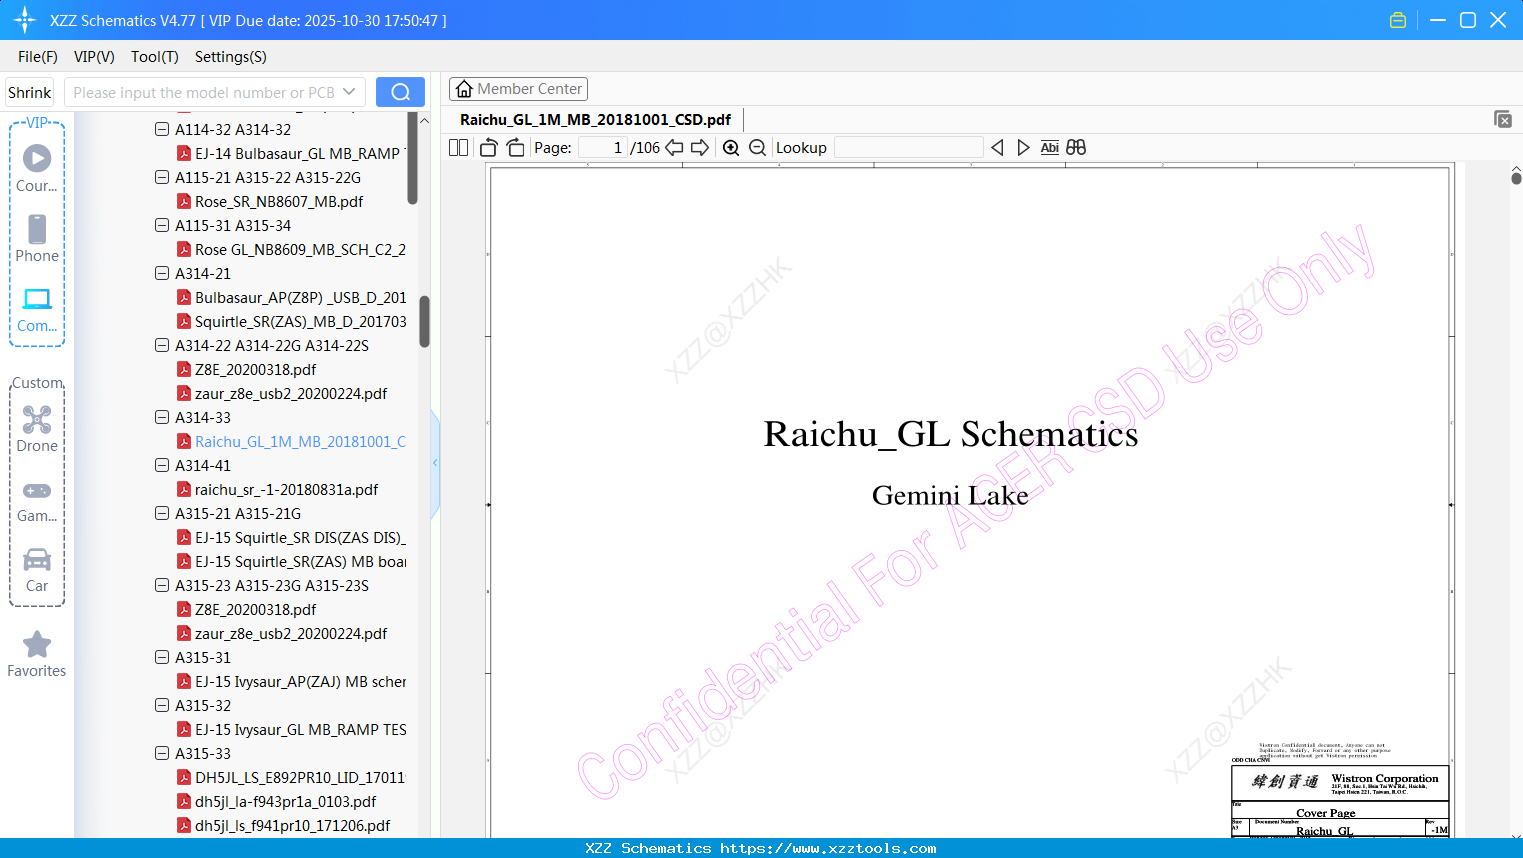
Task: Toggle the Abi whole-word match option
Action: [1049, 148]
